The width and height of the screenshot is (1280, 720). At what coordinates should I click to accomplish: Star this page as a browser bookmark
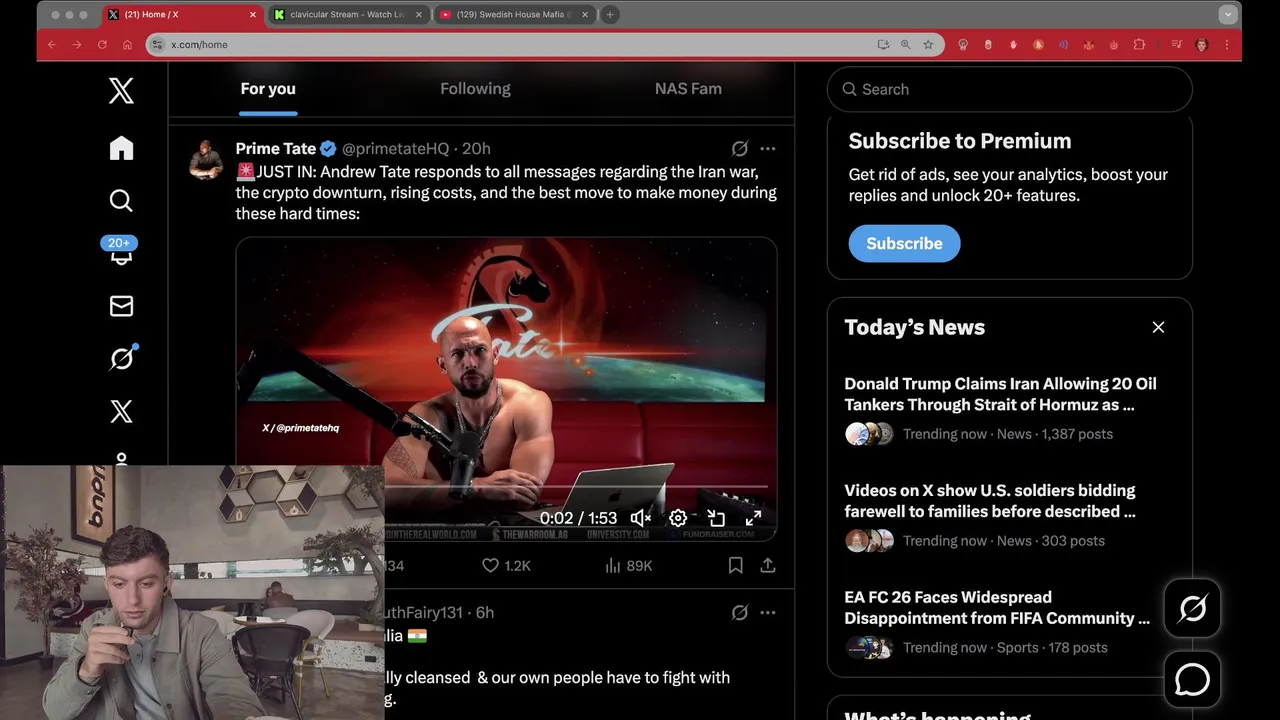(x=928, y=44)
